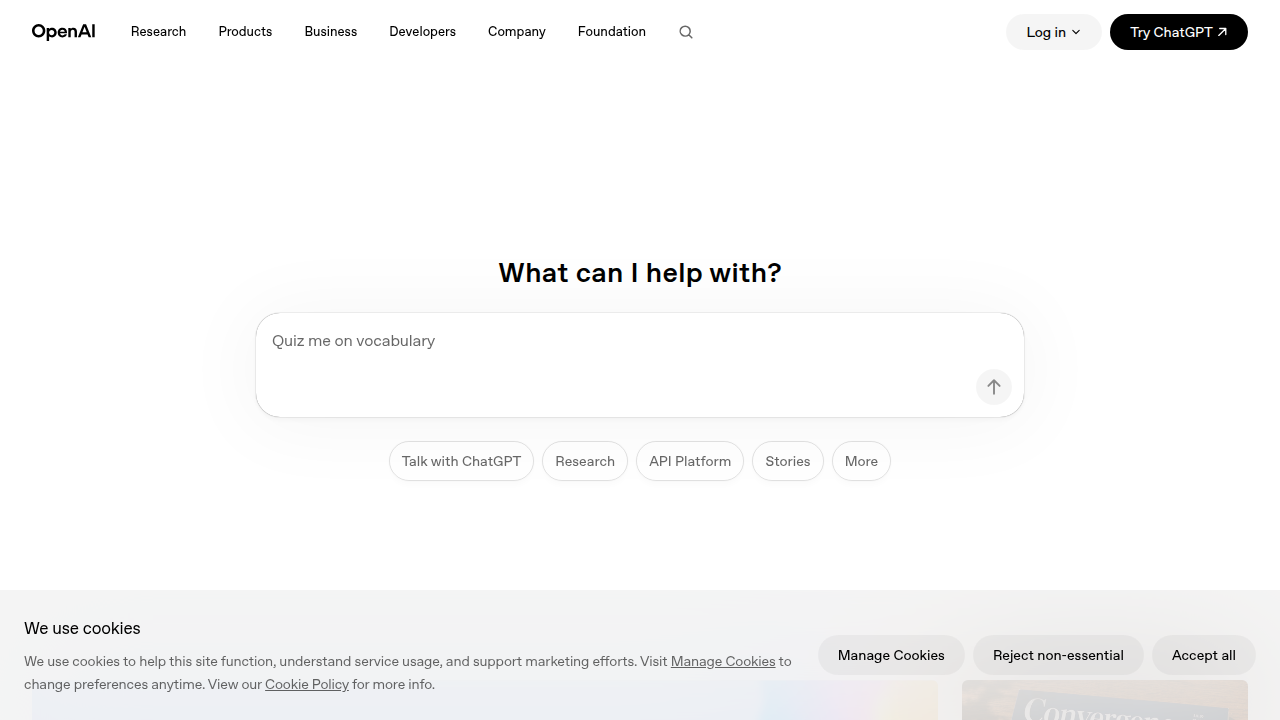Open the Foundation menu
The height and width of the screenshot is (720, 1280).
[x=612, y=32]
